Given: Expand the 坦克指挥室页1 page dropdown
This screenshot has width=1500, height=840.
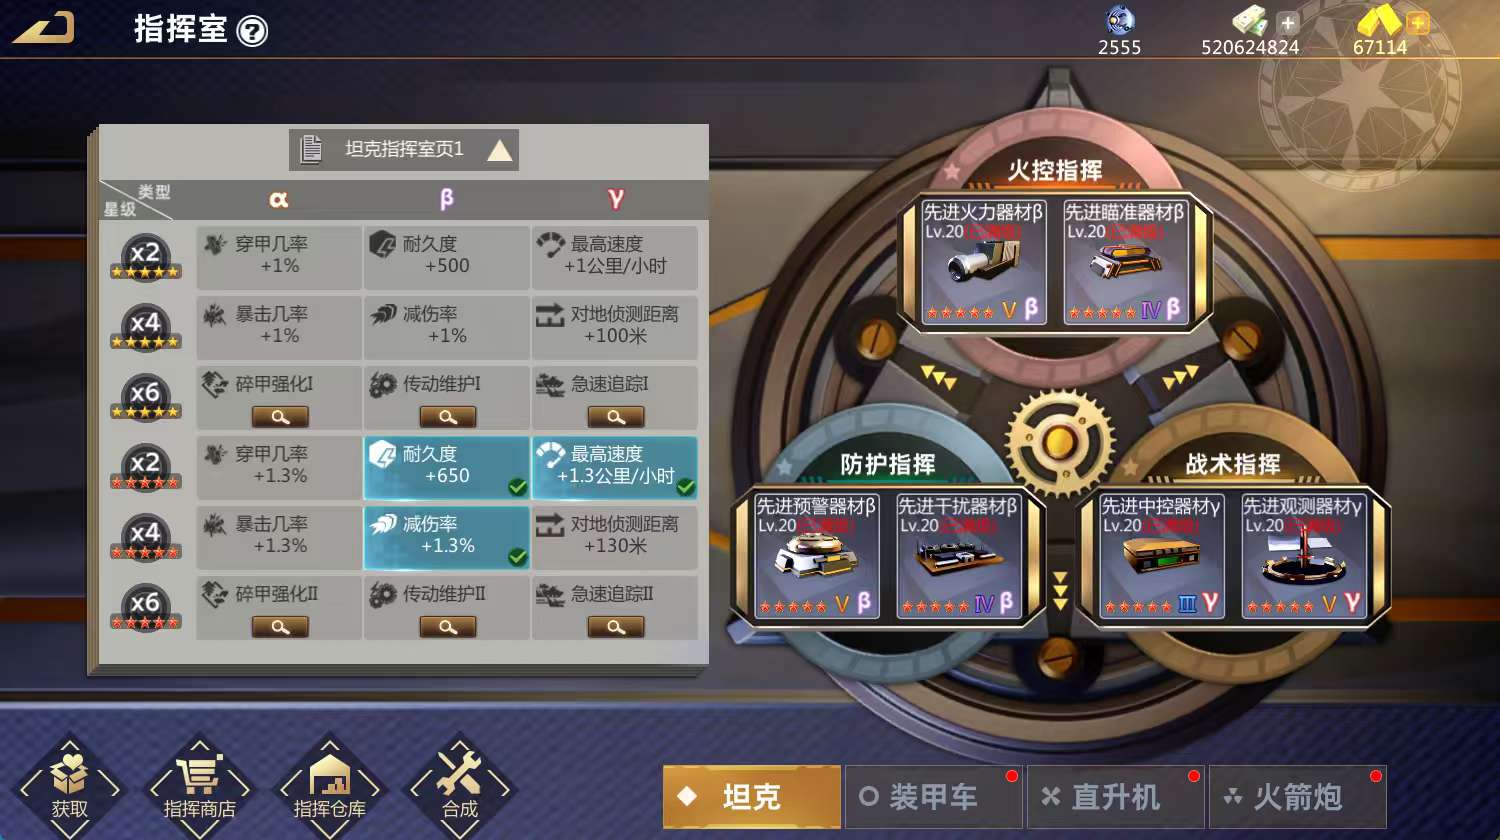Looking at the screenshot, I should [404, 150].
